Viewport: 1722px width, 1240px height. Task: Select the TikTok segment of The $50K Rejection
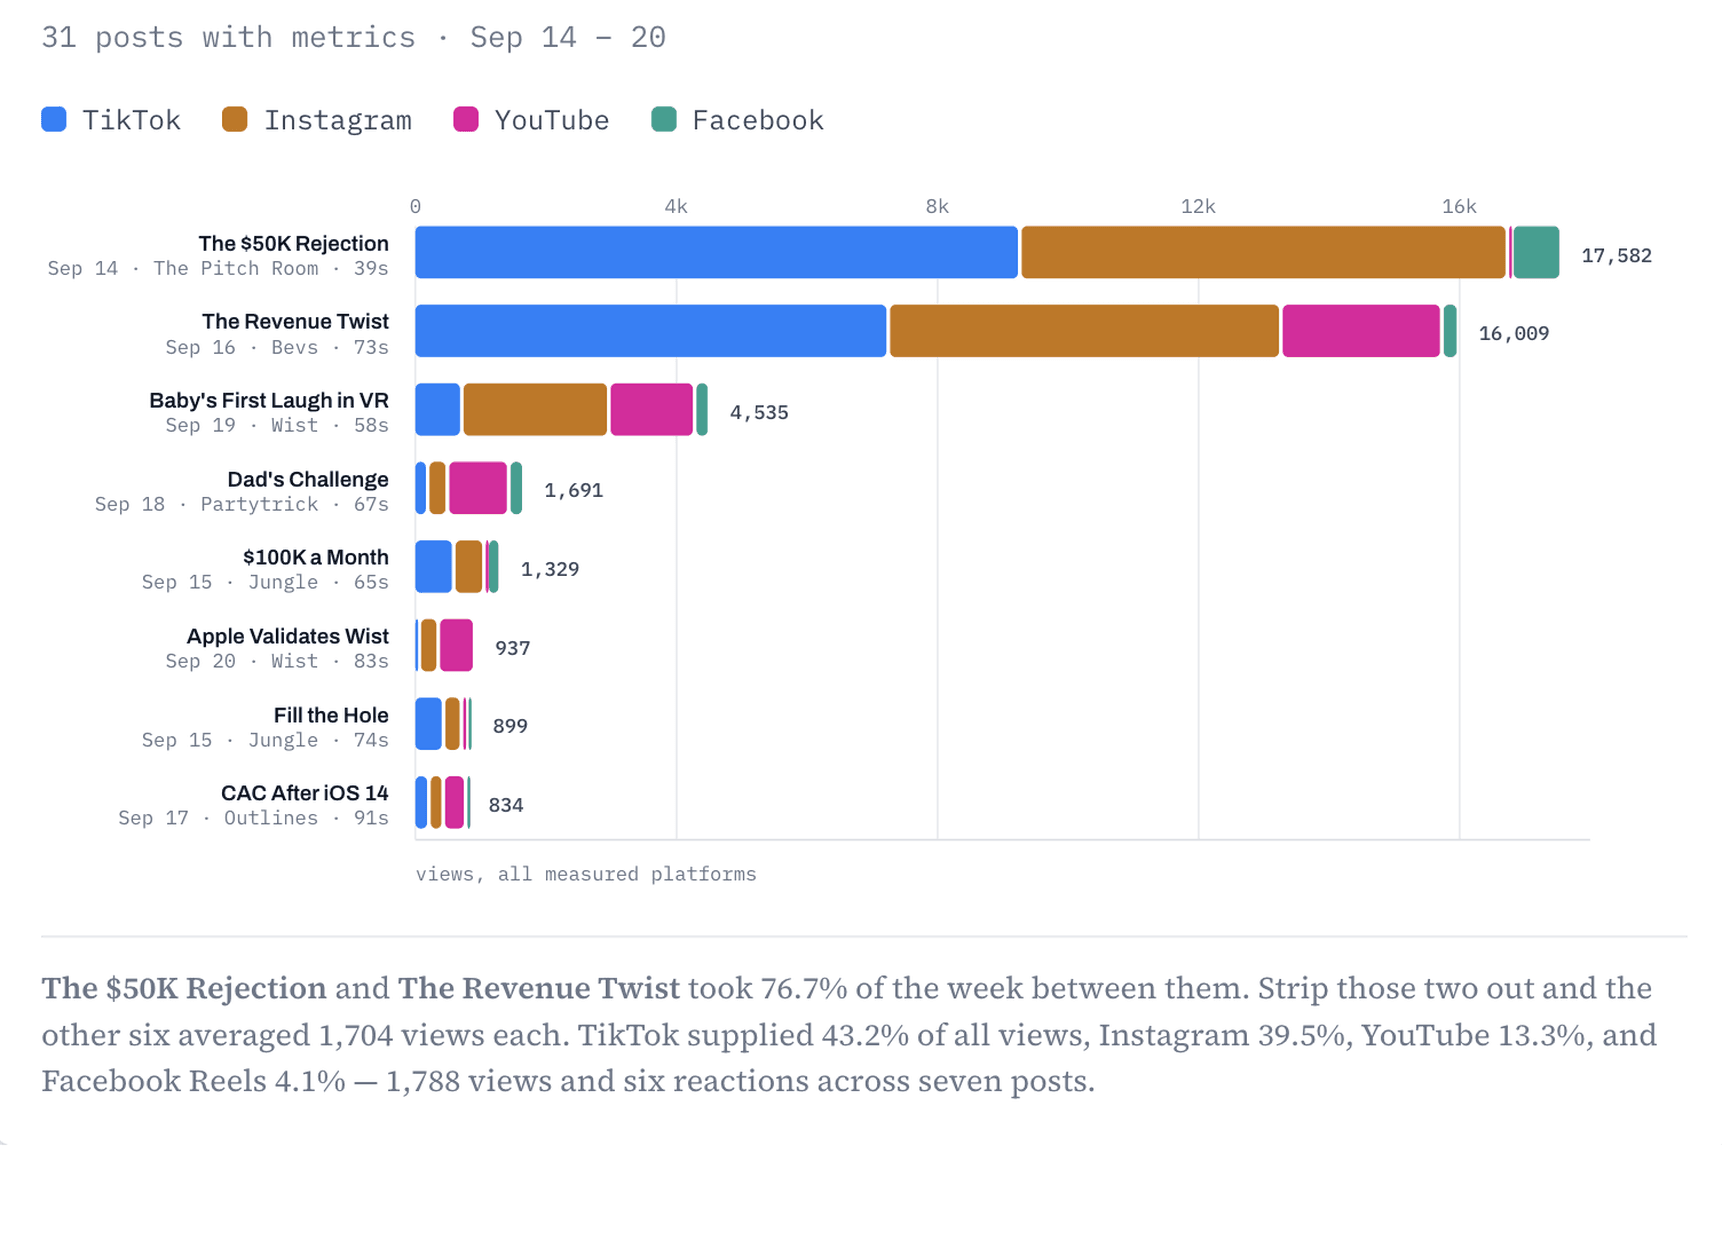pyautogui.click(x=716, y=252)
